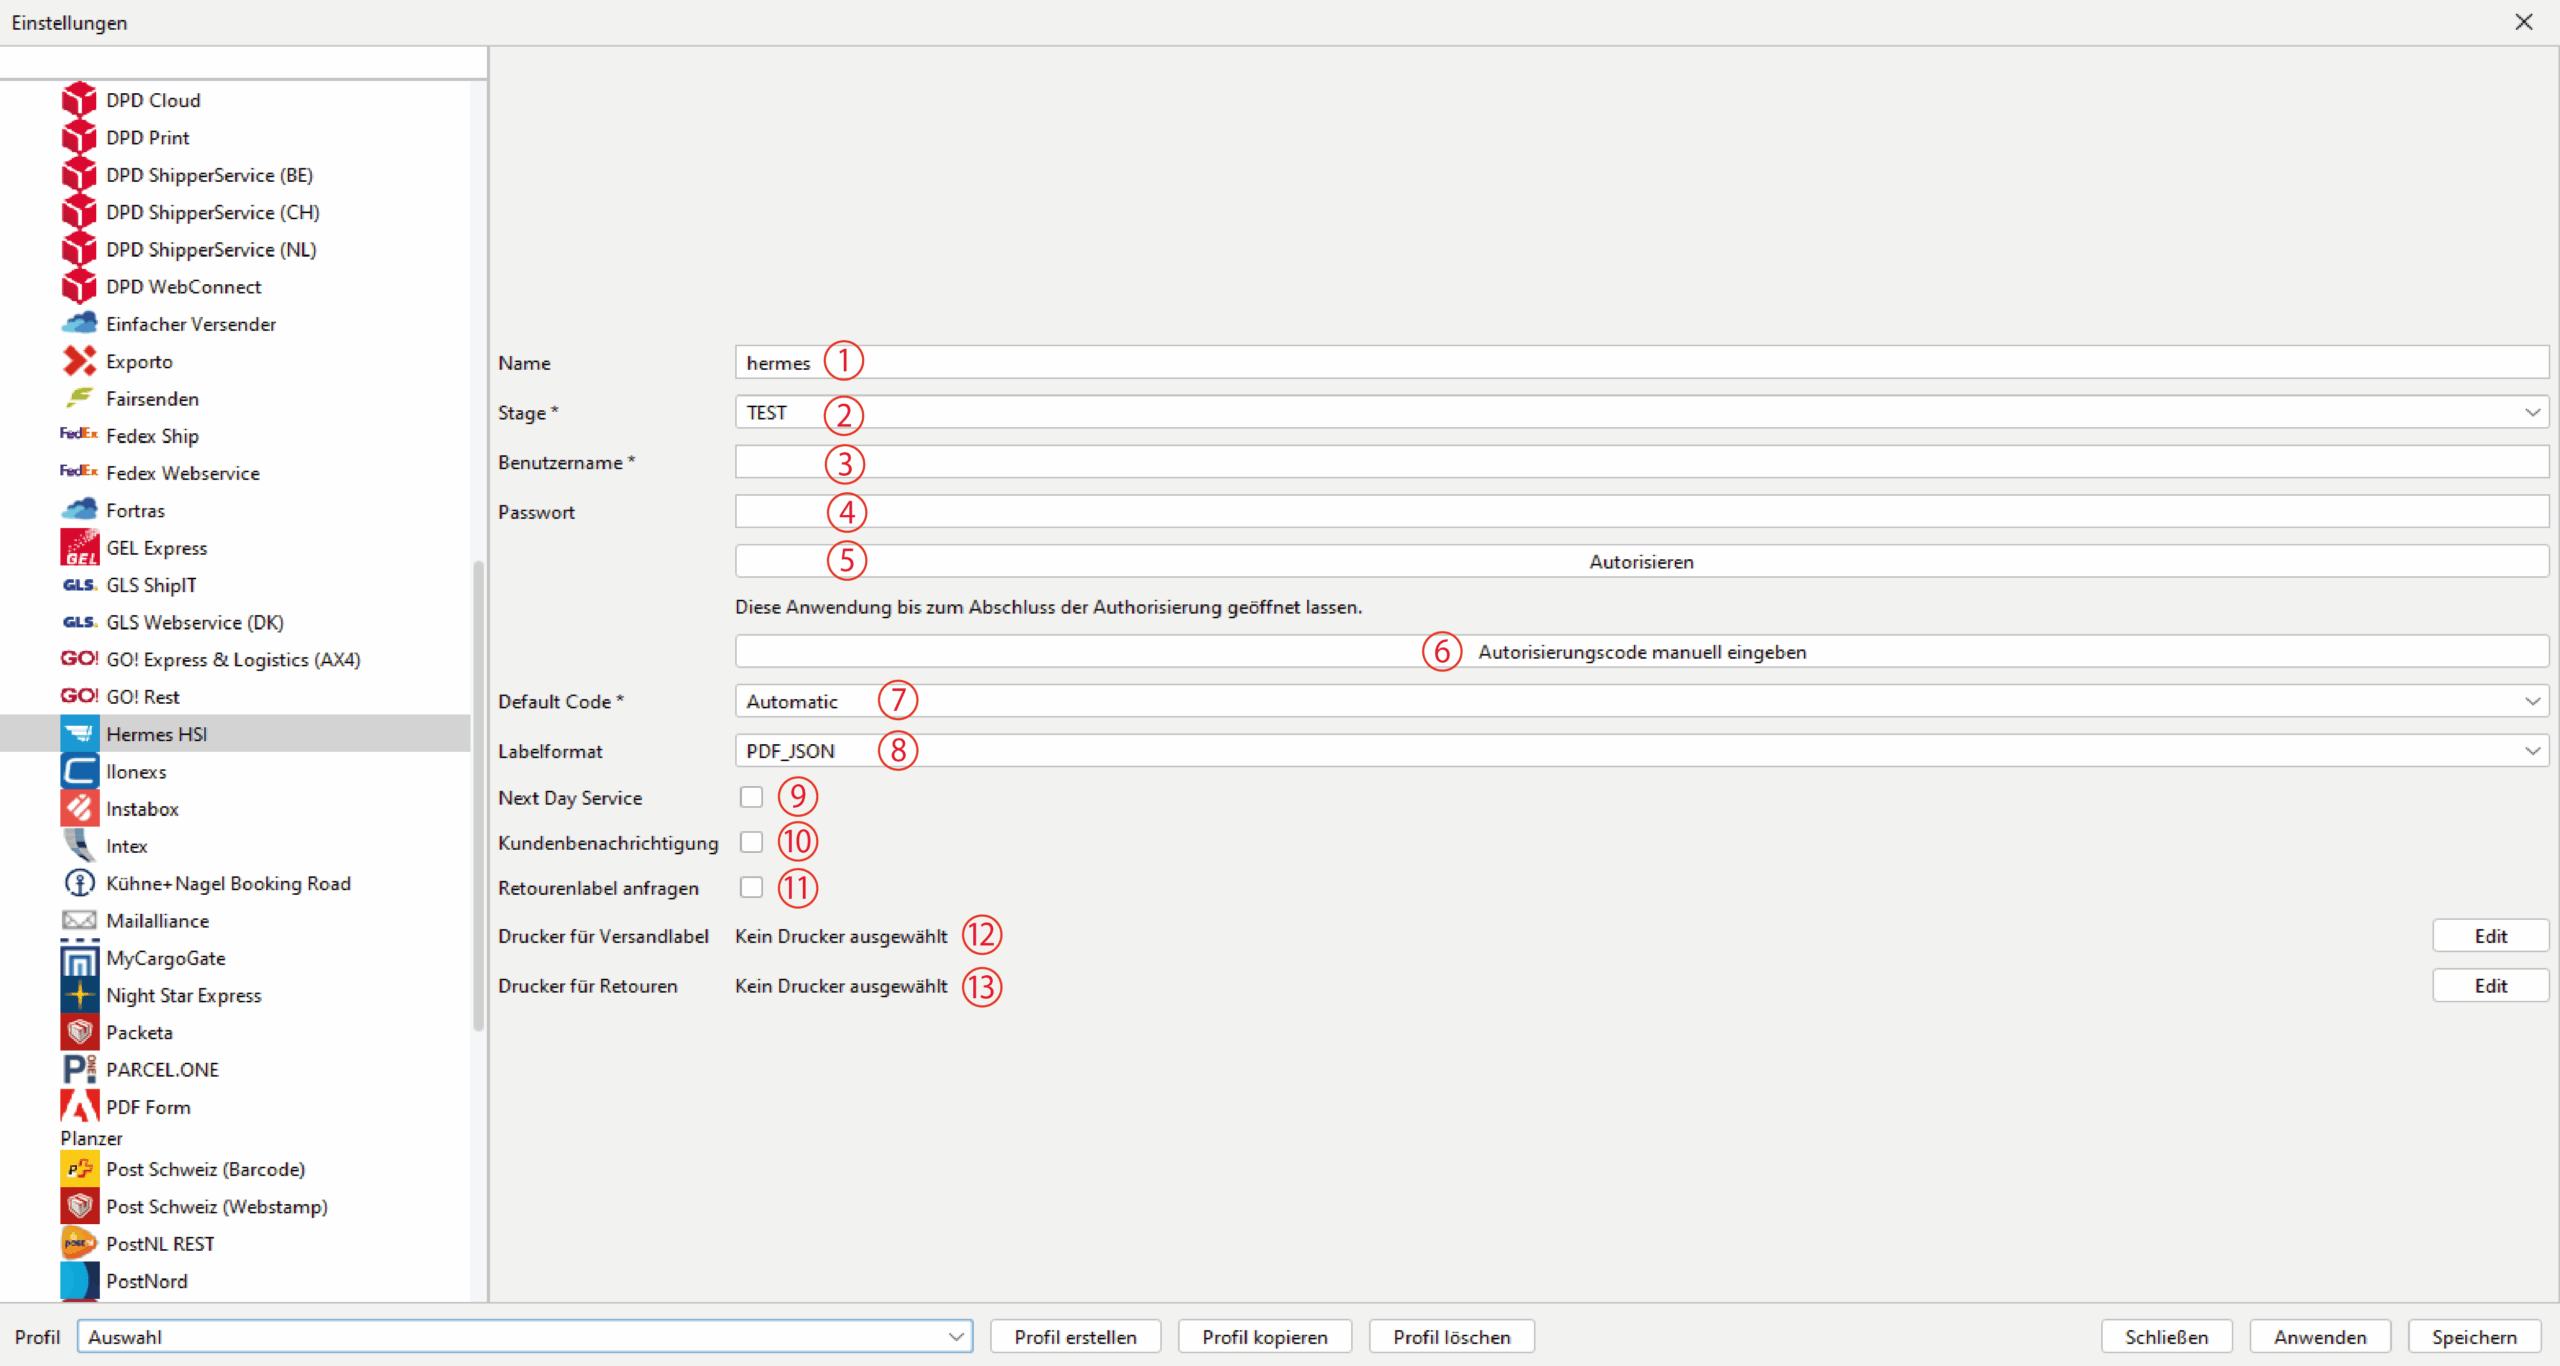Click Post Schweiz (Webstamp) icon

coord(79,1207)
